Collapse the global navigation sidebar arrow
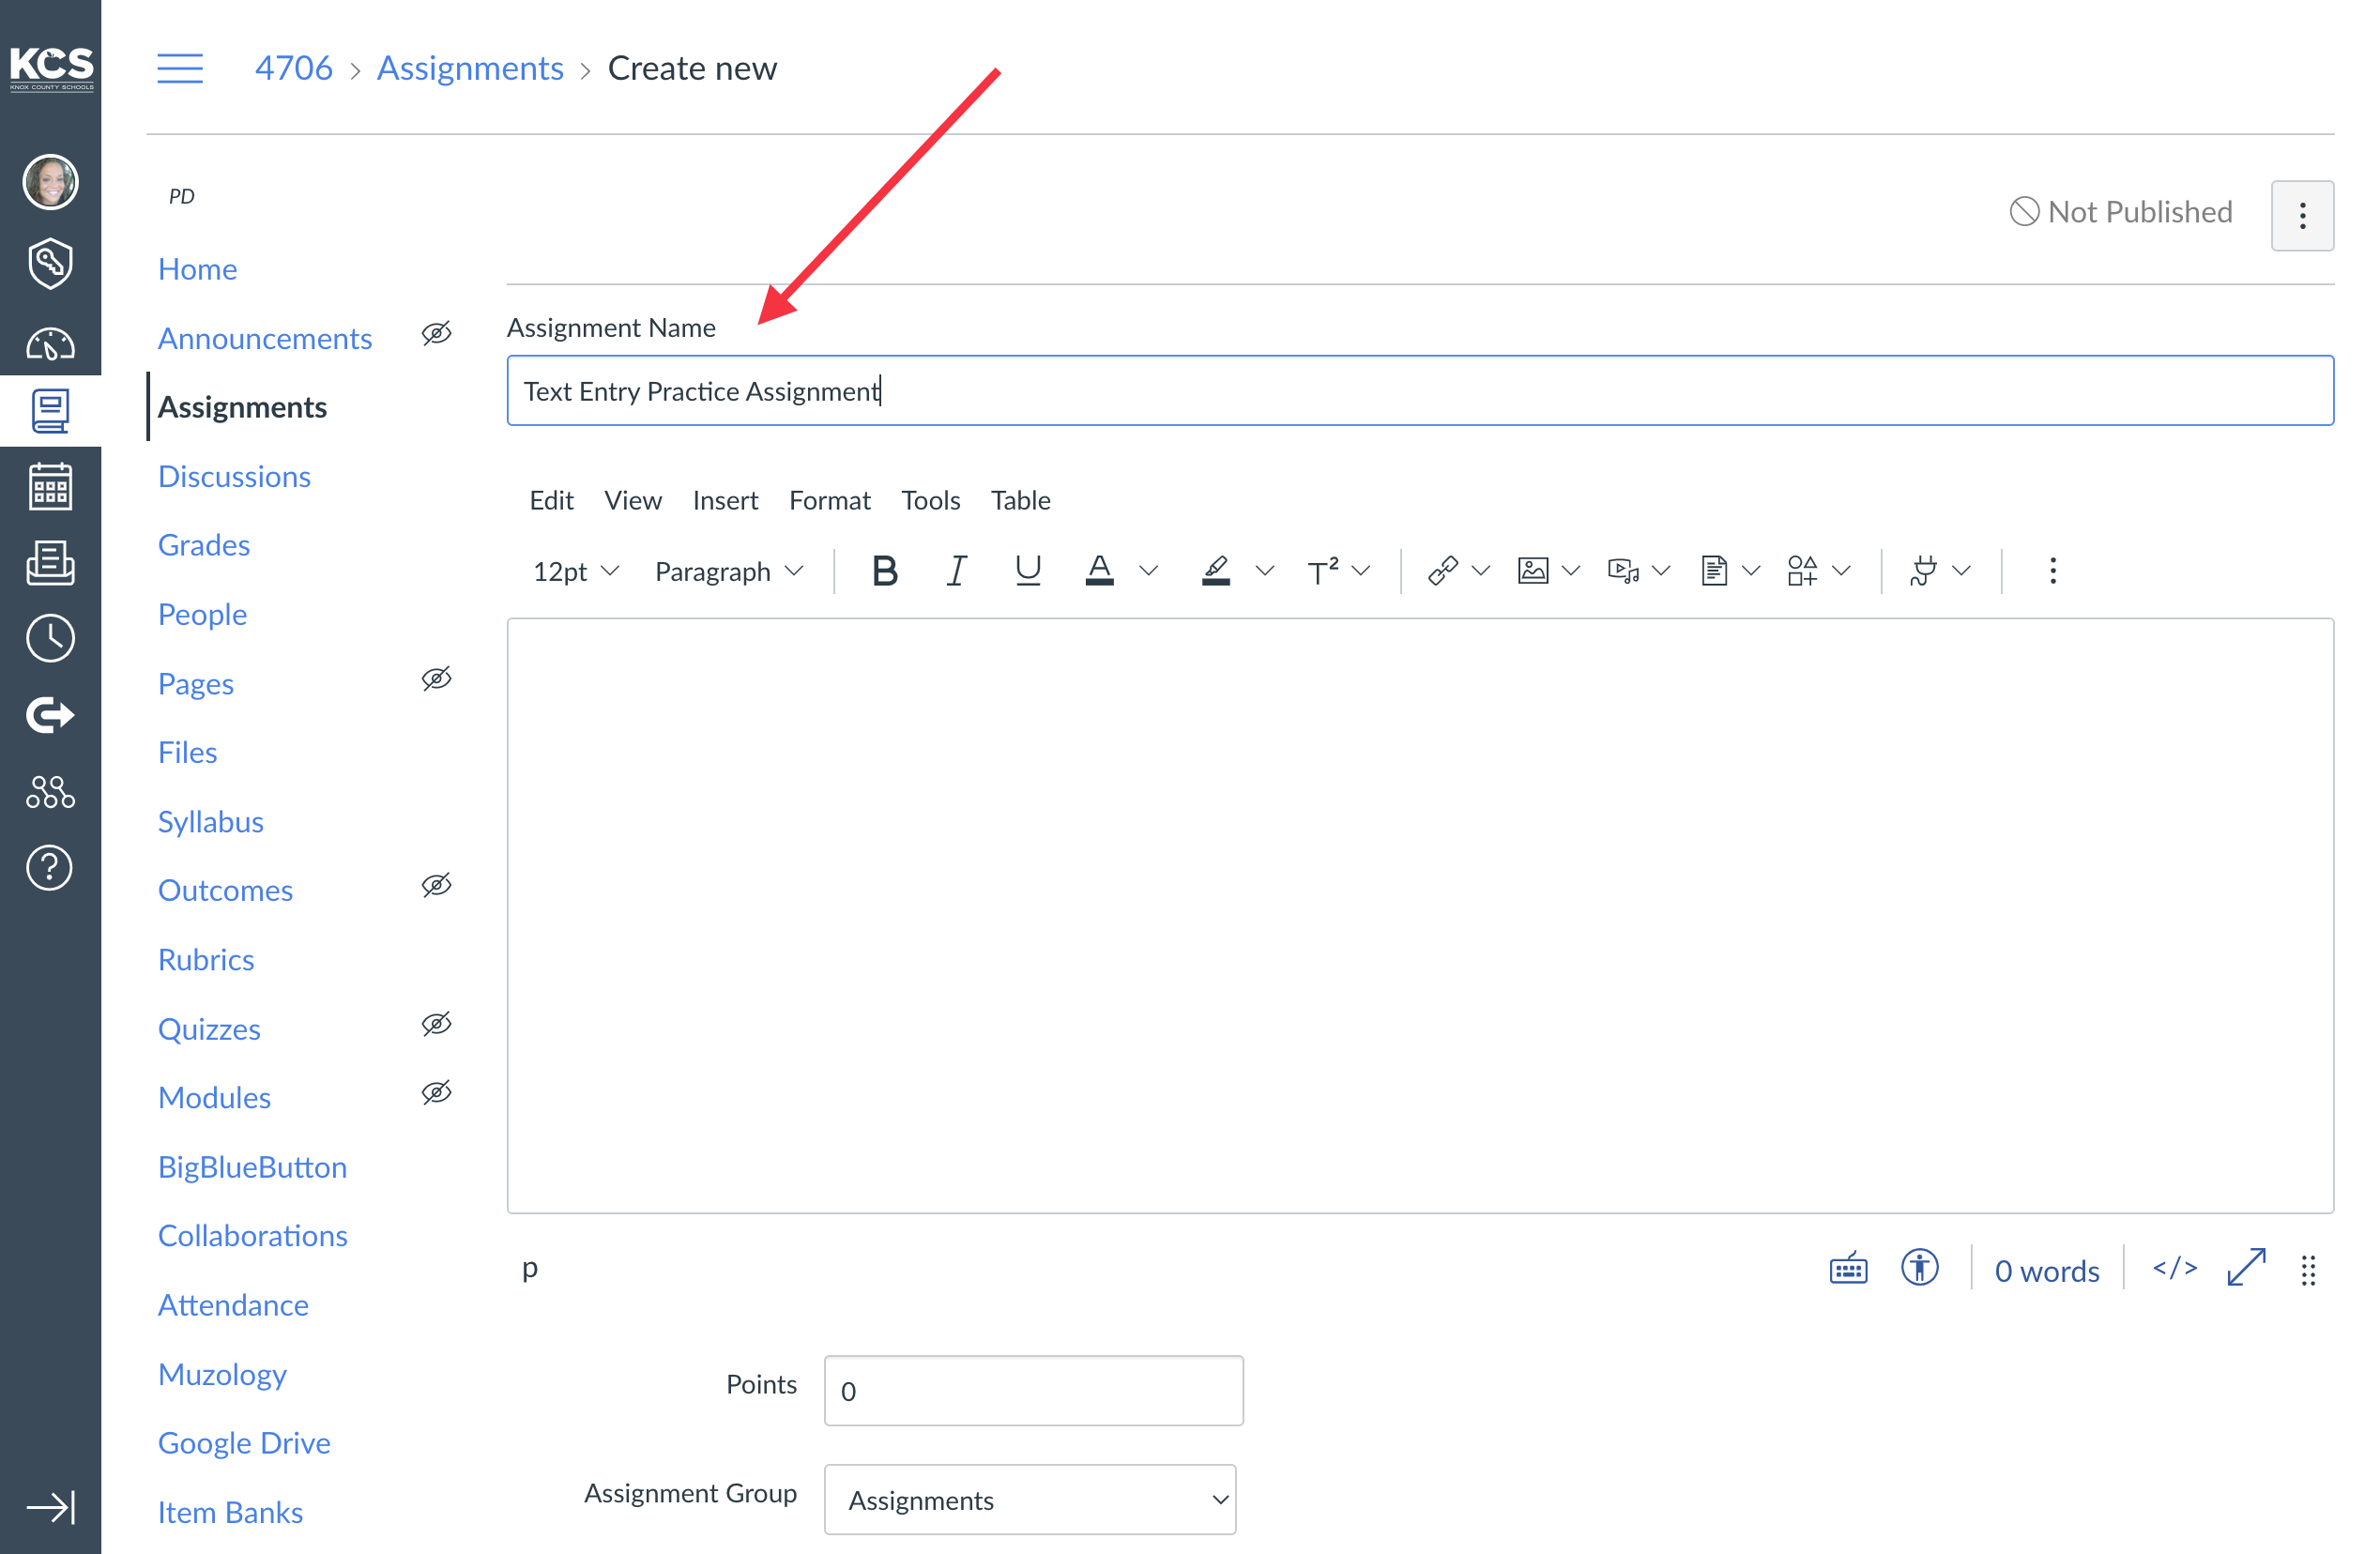This screenshot has height=1554, width=2380. coord(50,1507)
